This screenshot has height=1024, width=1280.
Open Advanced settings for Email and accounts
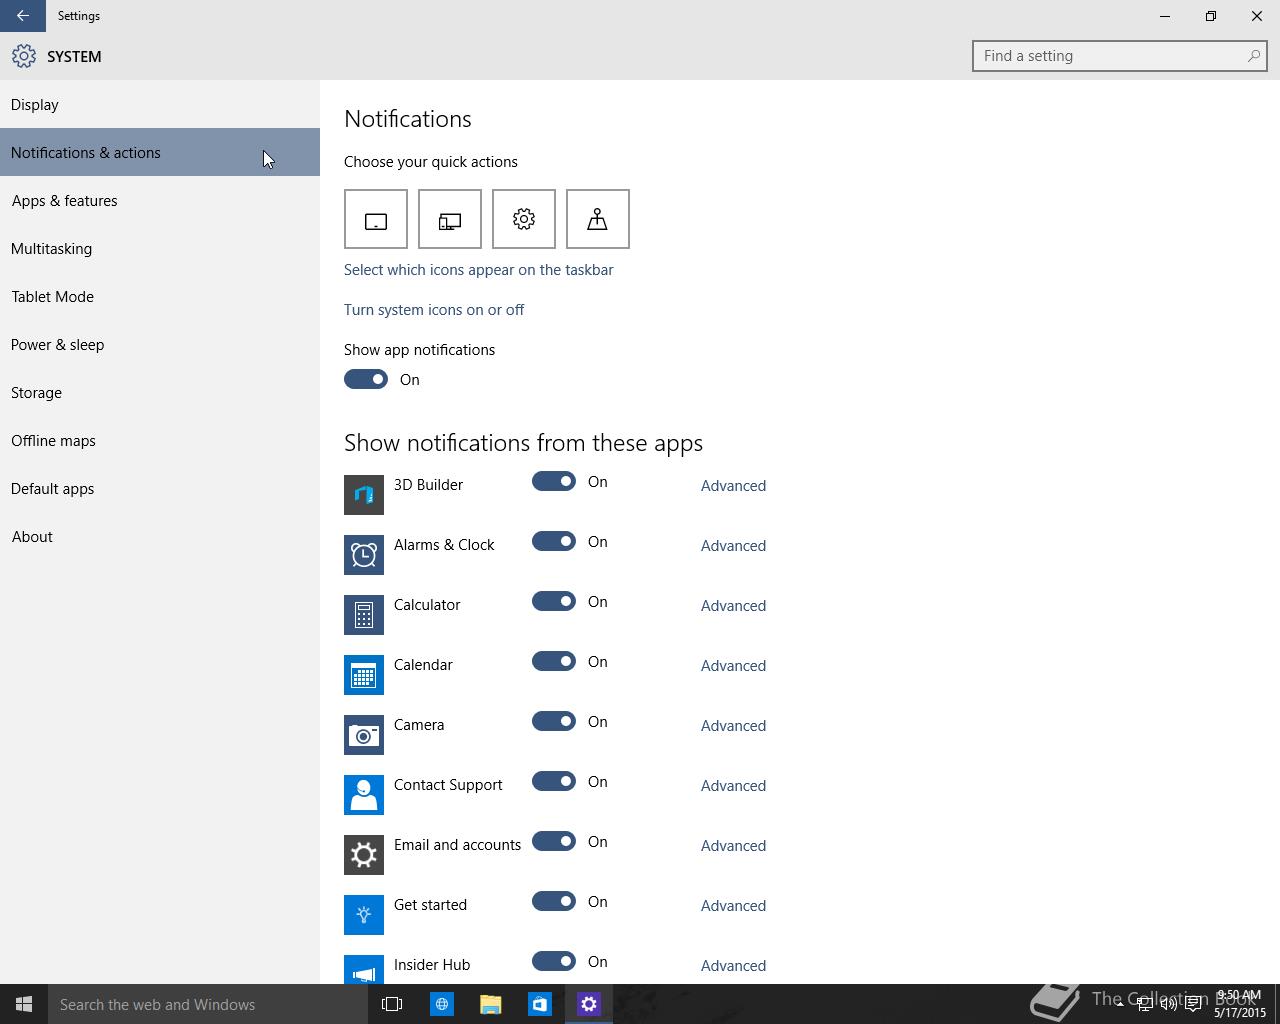coord(733,845)
